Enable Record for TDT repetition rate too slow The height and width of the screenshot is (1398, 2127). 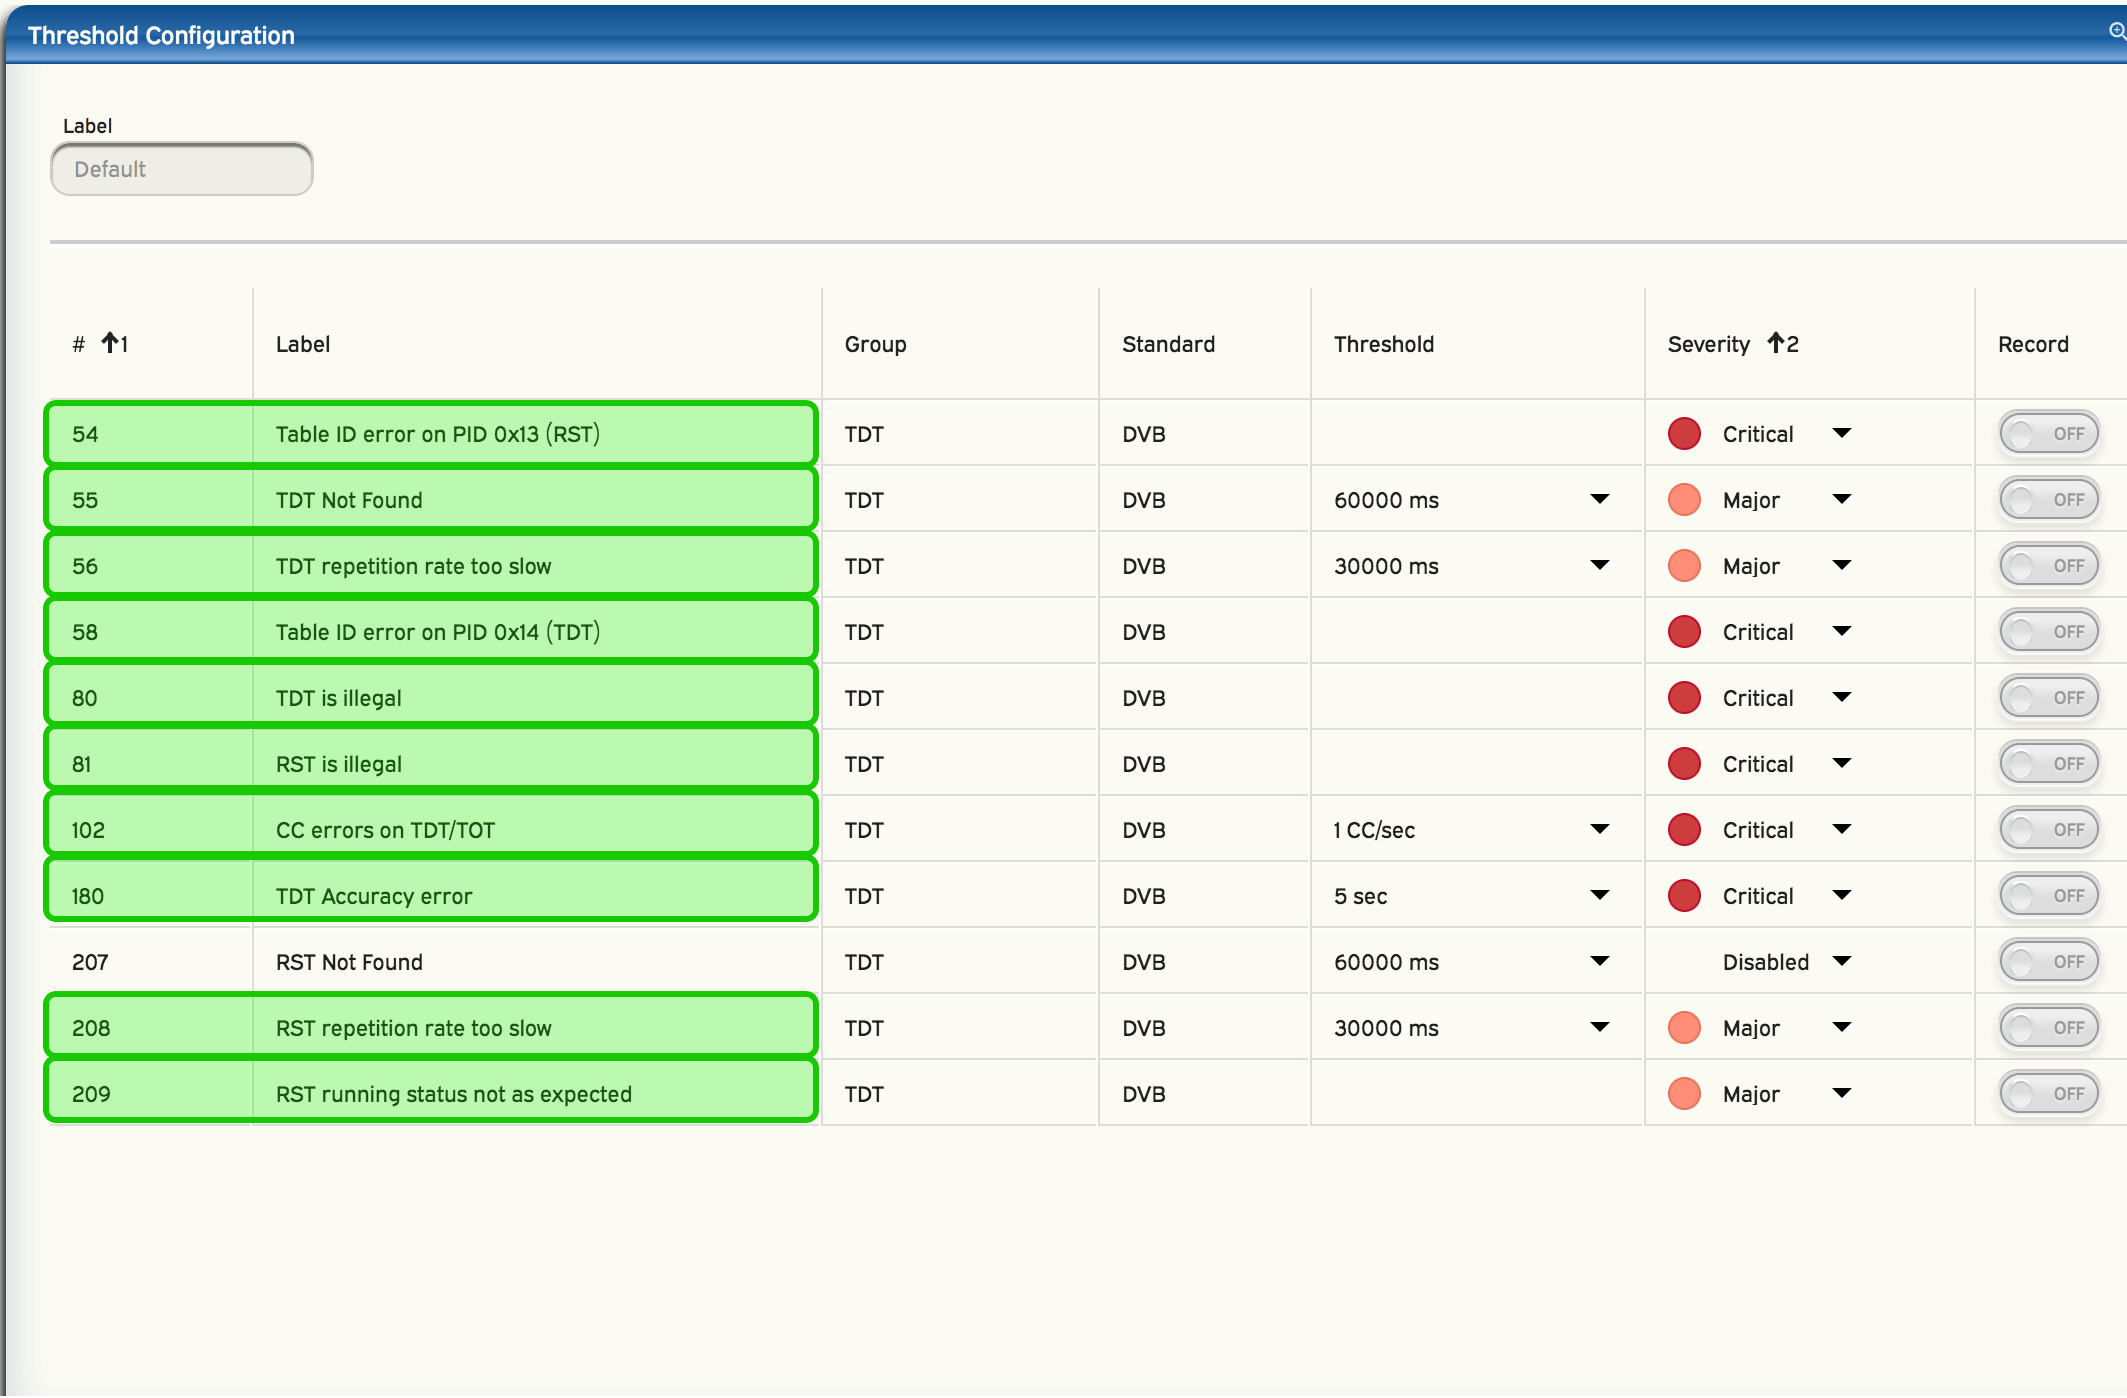pyautogui.click(x=2047, y=566)
